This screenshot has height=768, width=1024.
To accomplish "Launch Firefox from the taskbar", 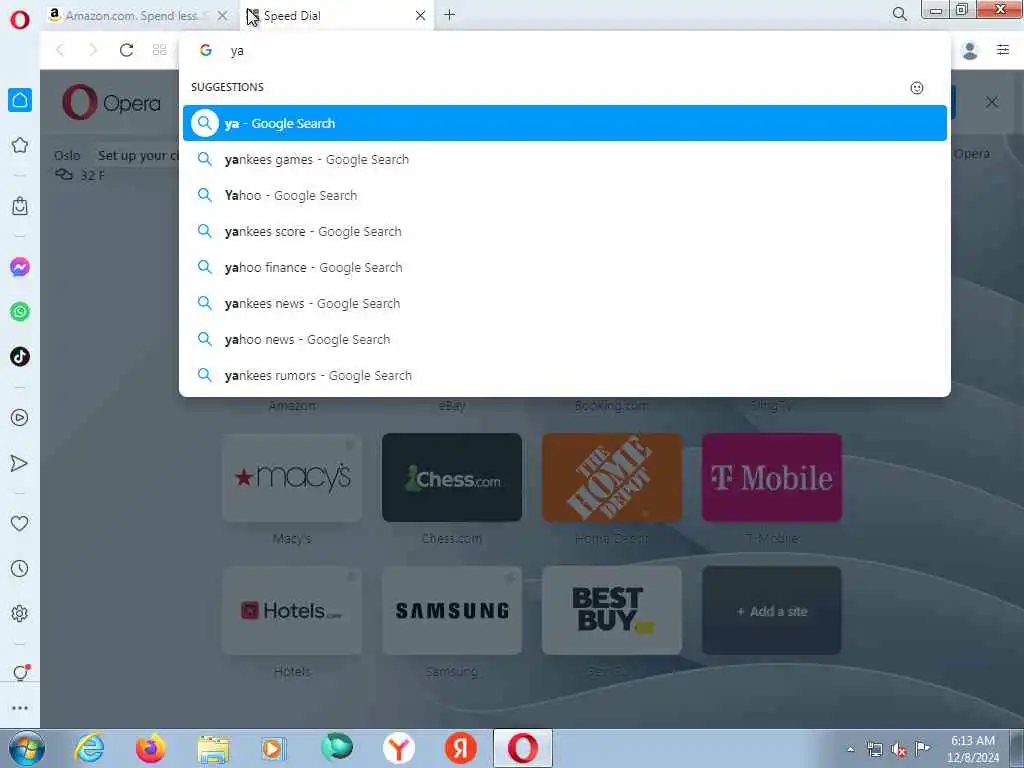I will pos(151,748).
